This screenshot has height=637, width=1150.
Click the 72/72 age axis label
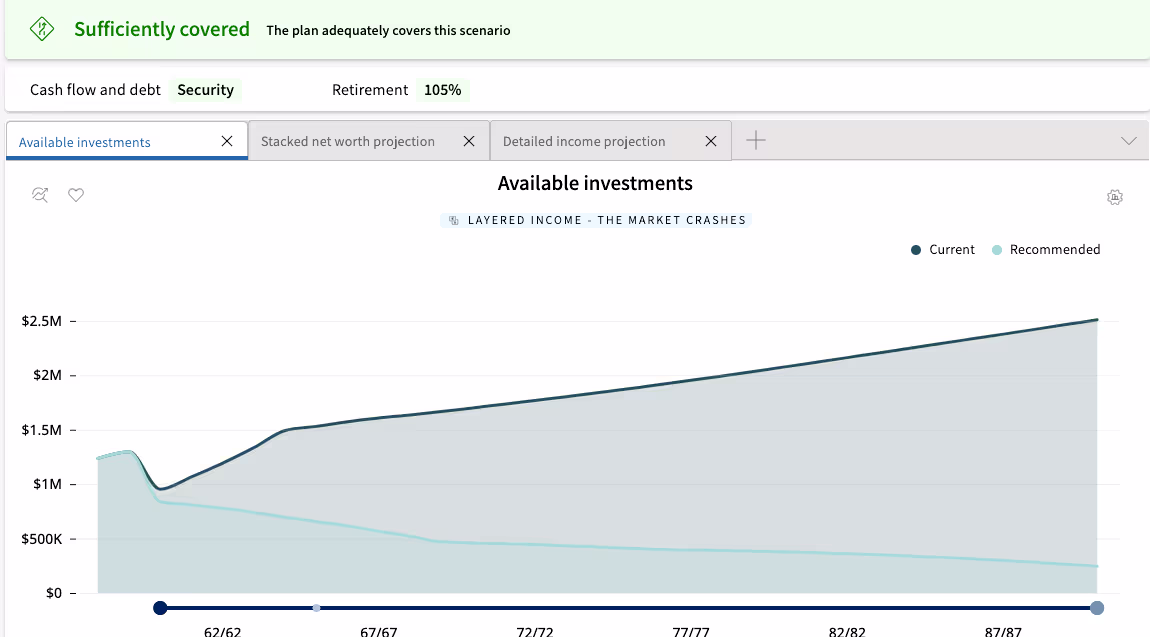[x=535, y=632]
